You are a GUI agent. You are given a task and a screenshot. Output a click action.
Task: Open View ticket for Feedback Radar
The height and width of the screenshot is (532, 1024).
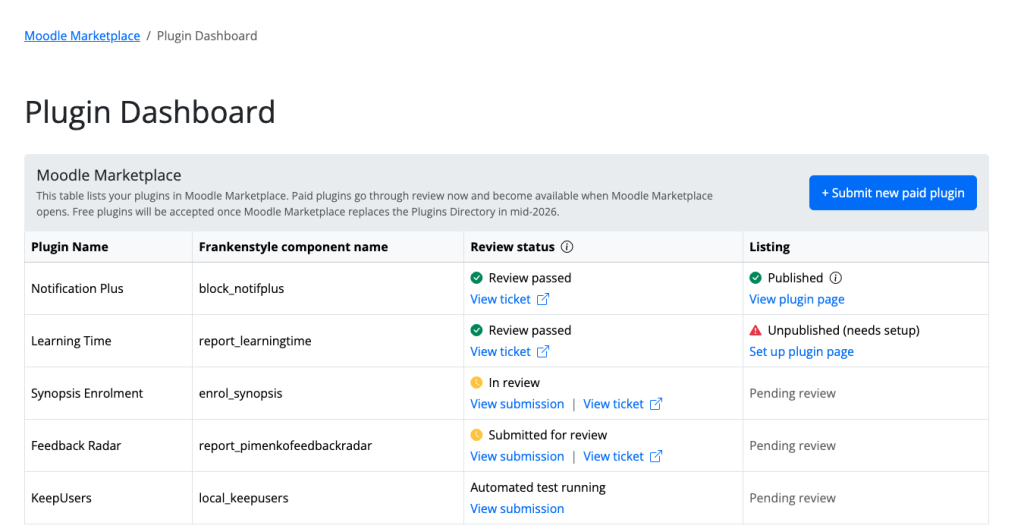613,456
